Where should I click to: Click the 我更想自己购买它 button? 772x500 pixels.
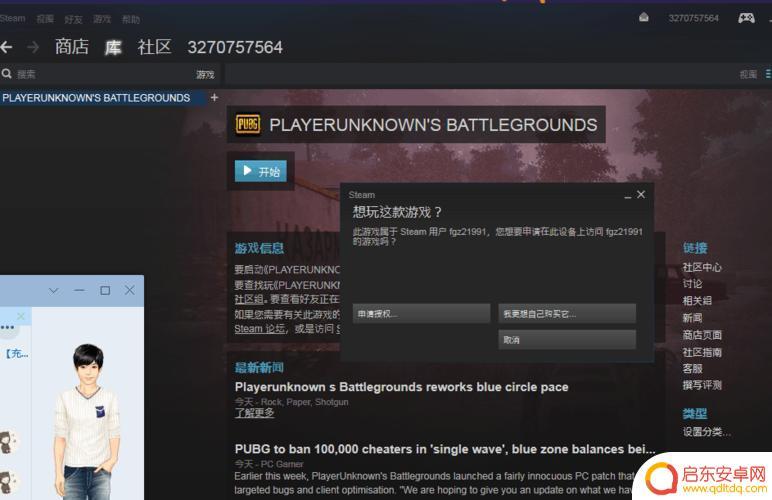pyautogui.click(x=567, y=313)
